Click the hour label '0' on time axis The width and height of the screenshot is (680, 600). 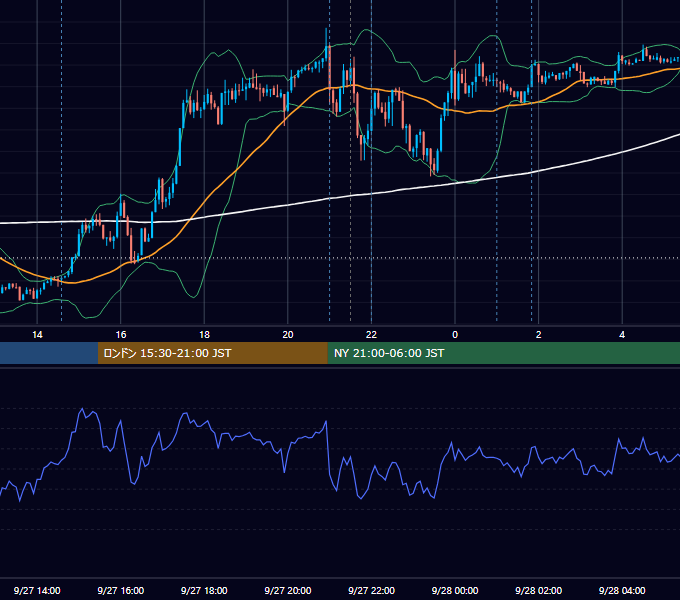(455, 335)
